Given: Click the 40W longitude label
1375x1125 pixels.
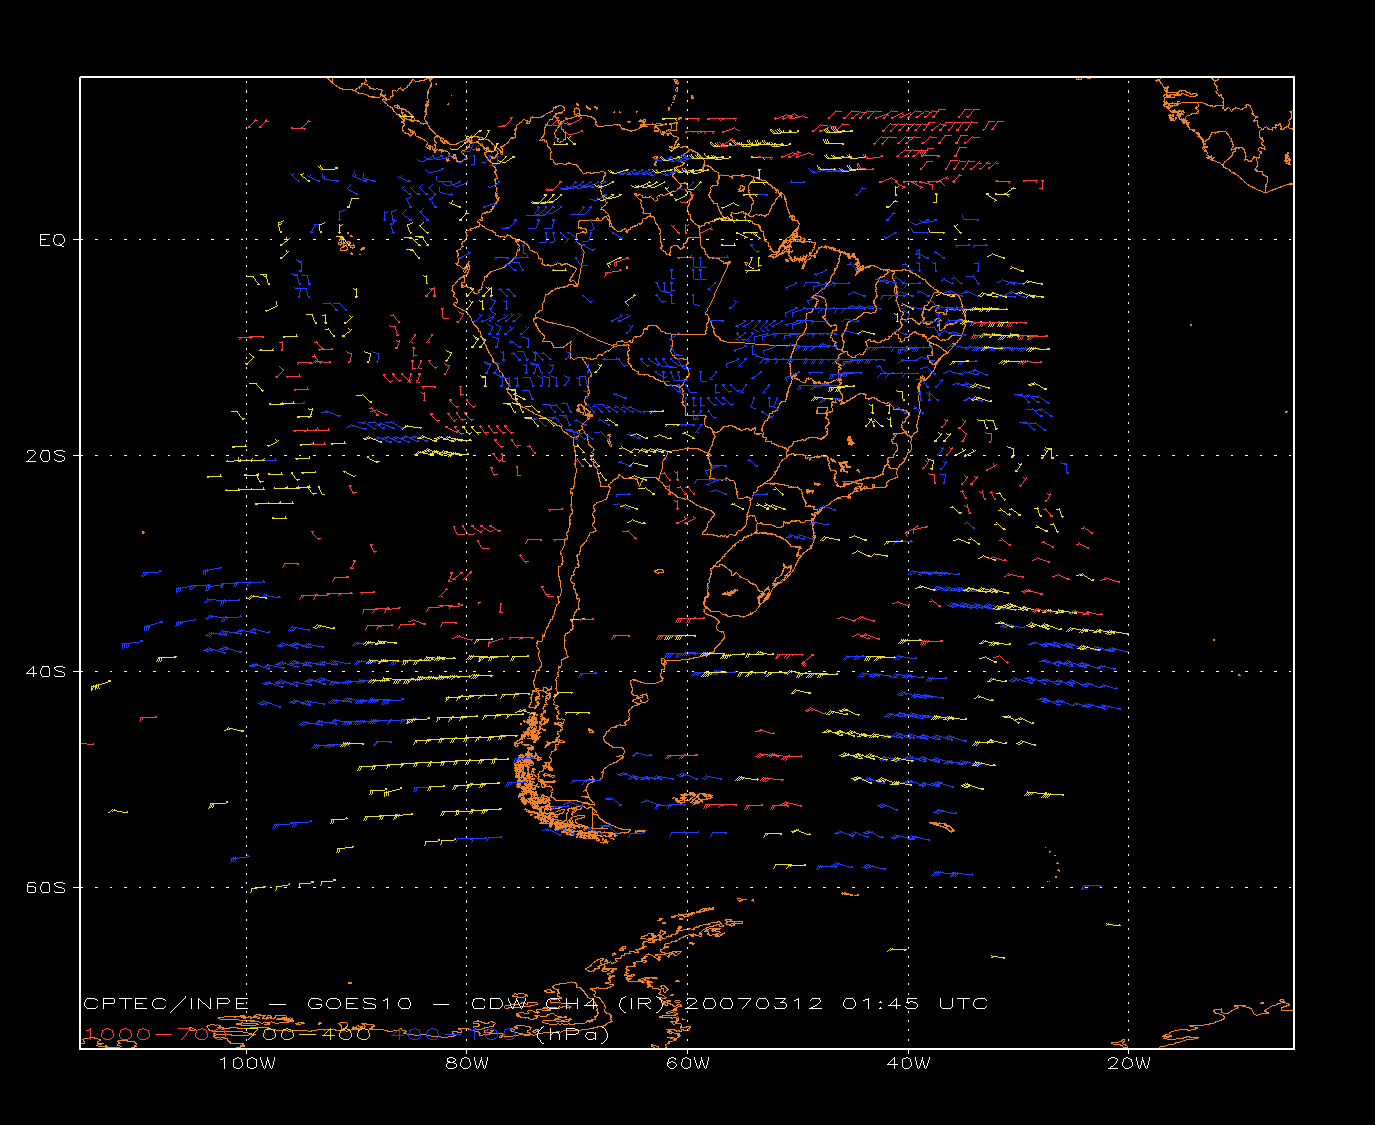Looking at the screenshot, I should coord(908,1063).
